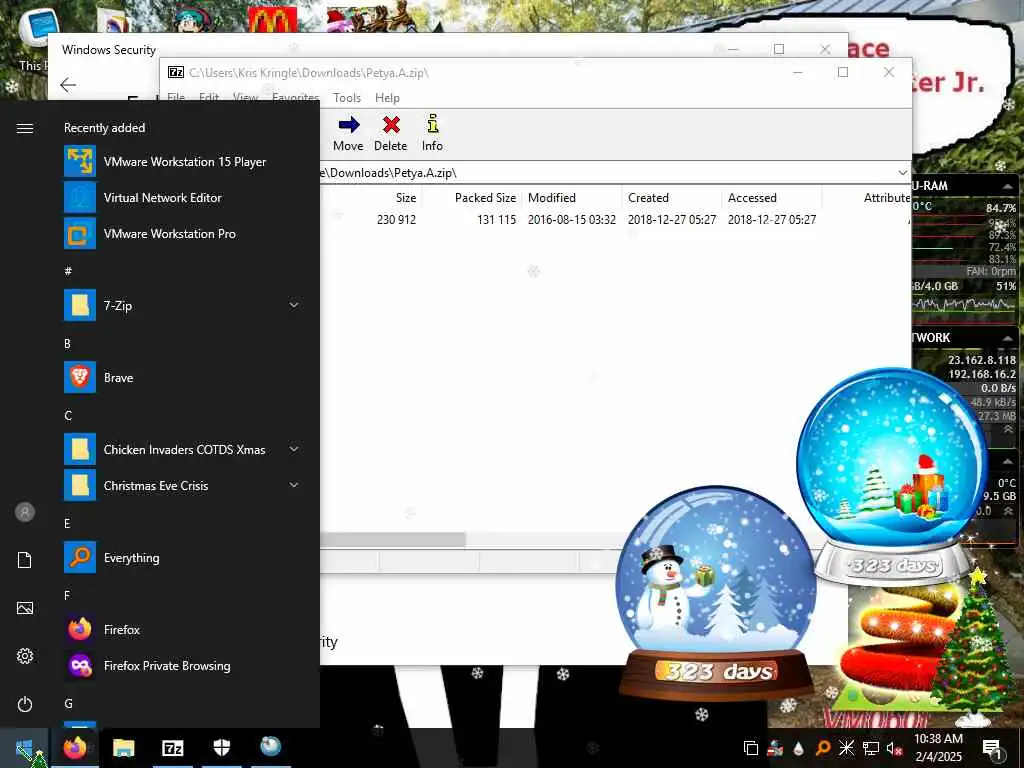This screenshot has height=768, width=1024.
Task: Expand the 7-Zip folder chevron
Action: point(294,305)
